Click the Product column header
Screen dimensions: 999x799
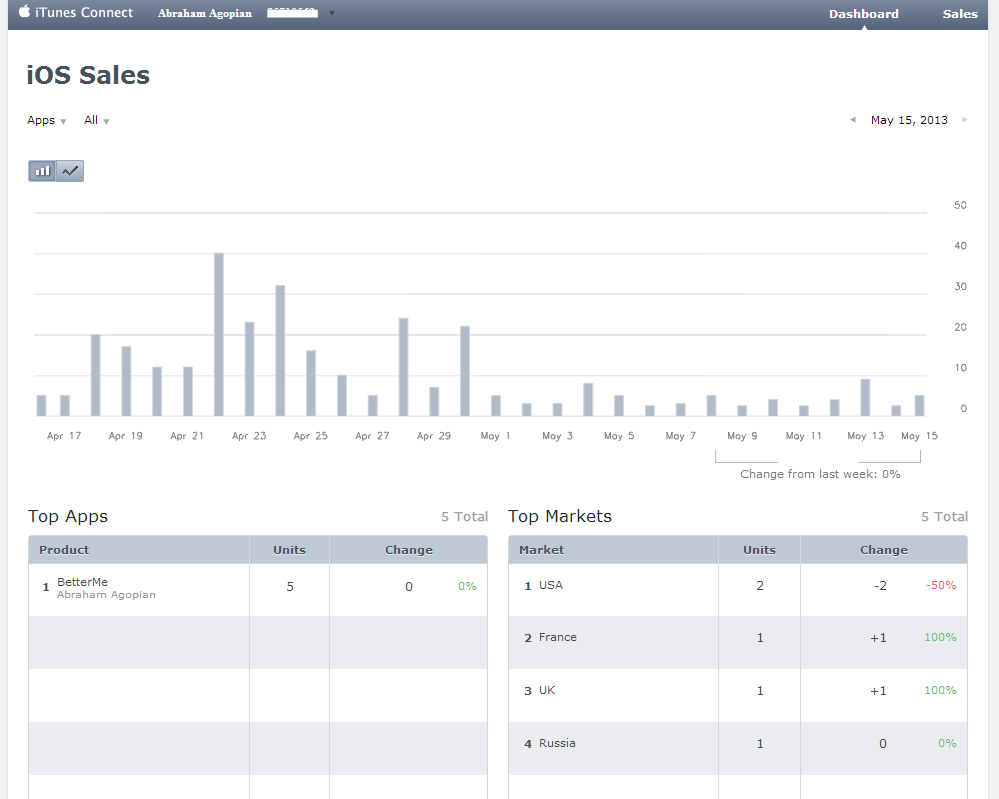(64, 550)
